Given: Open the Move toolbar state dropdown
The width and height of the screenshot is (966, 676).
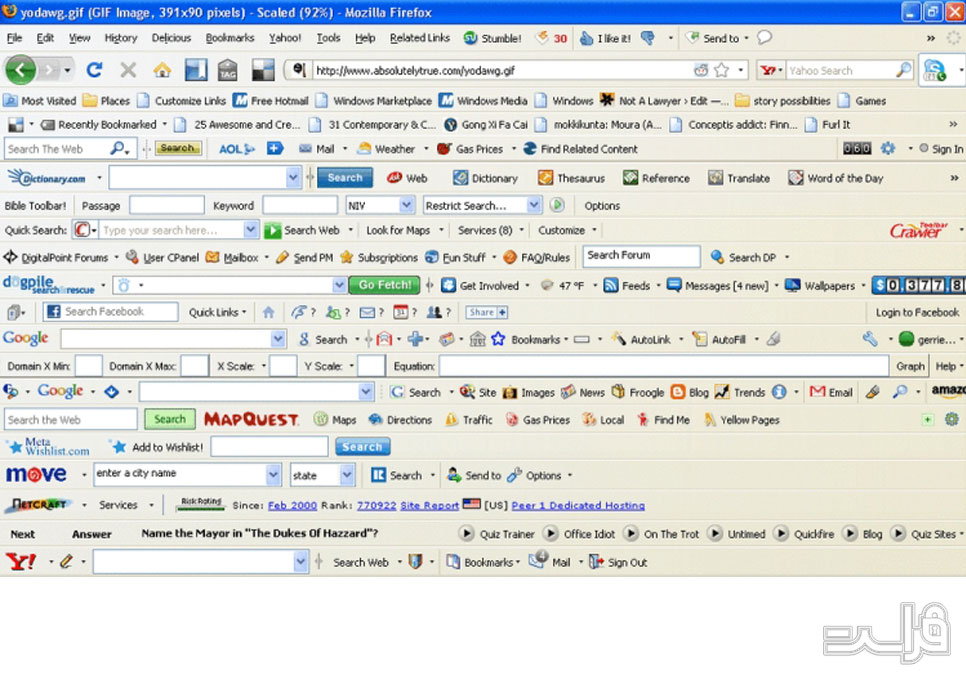Looking at the screenshot, I should [347, 475].
